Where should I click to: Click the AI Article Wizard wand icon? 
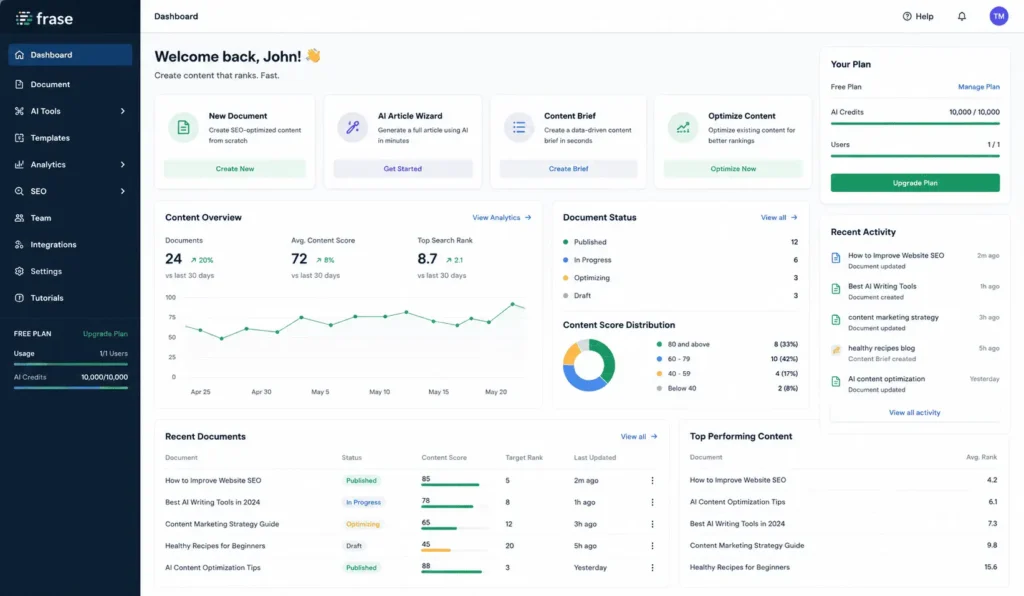click(353, 127)
